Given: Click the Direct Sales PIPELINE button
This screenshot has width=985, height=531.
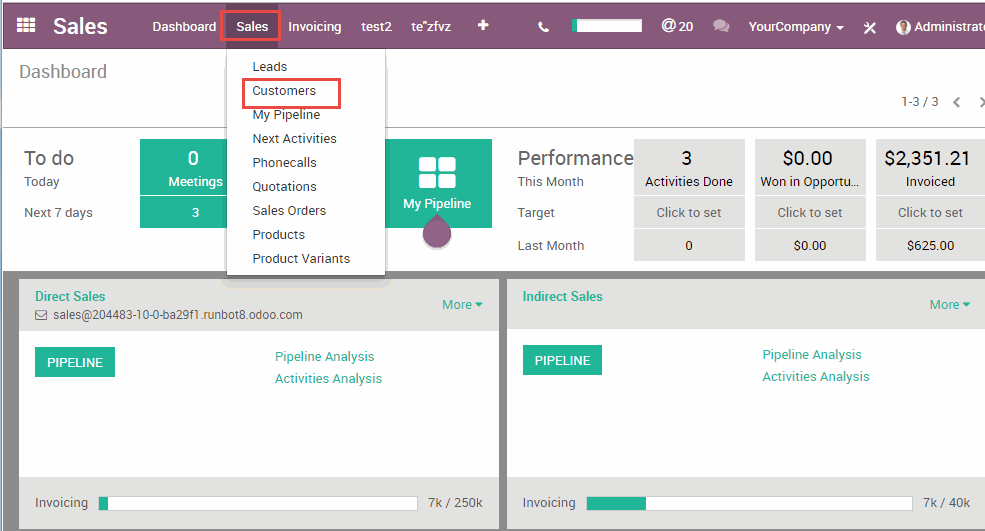Looking at the screenshot, I should (75, 362).
